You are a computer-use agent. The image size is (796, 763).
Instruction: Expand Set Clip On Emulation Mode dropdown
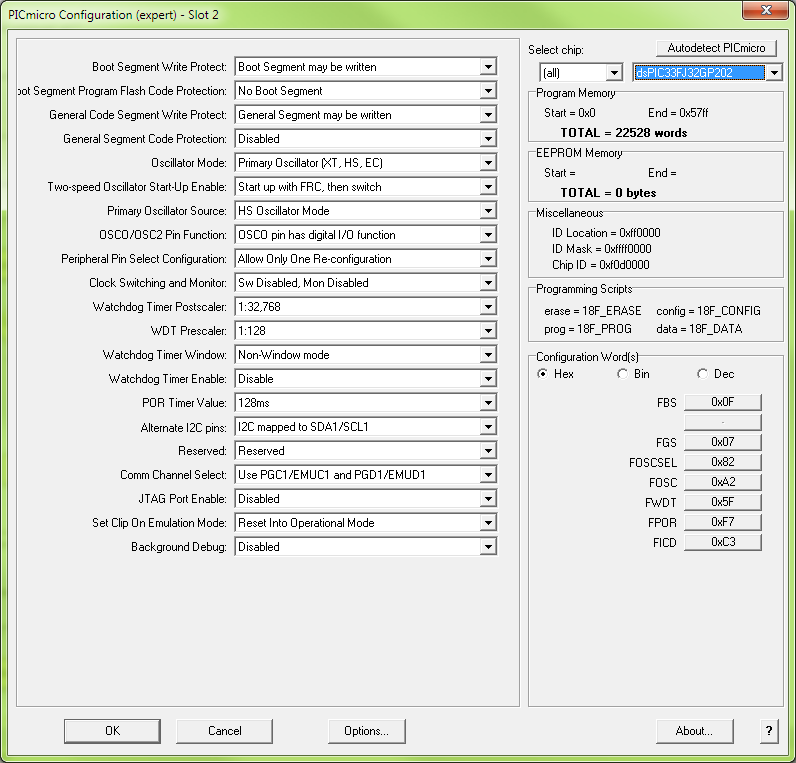pyautogui.click(x=488, y=523)
